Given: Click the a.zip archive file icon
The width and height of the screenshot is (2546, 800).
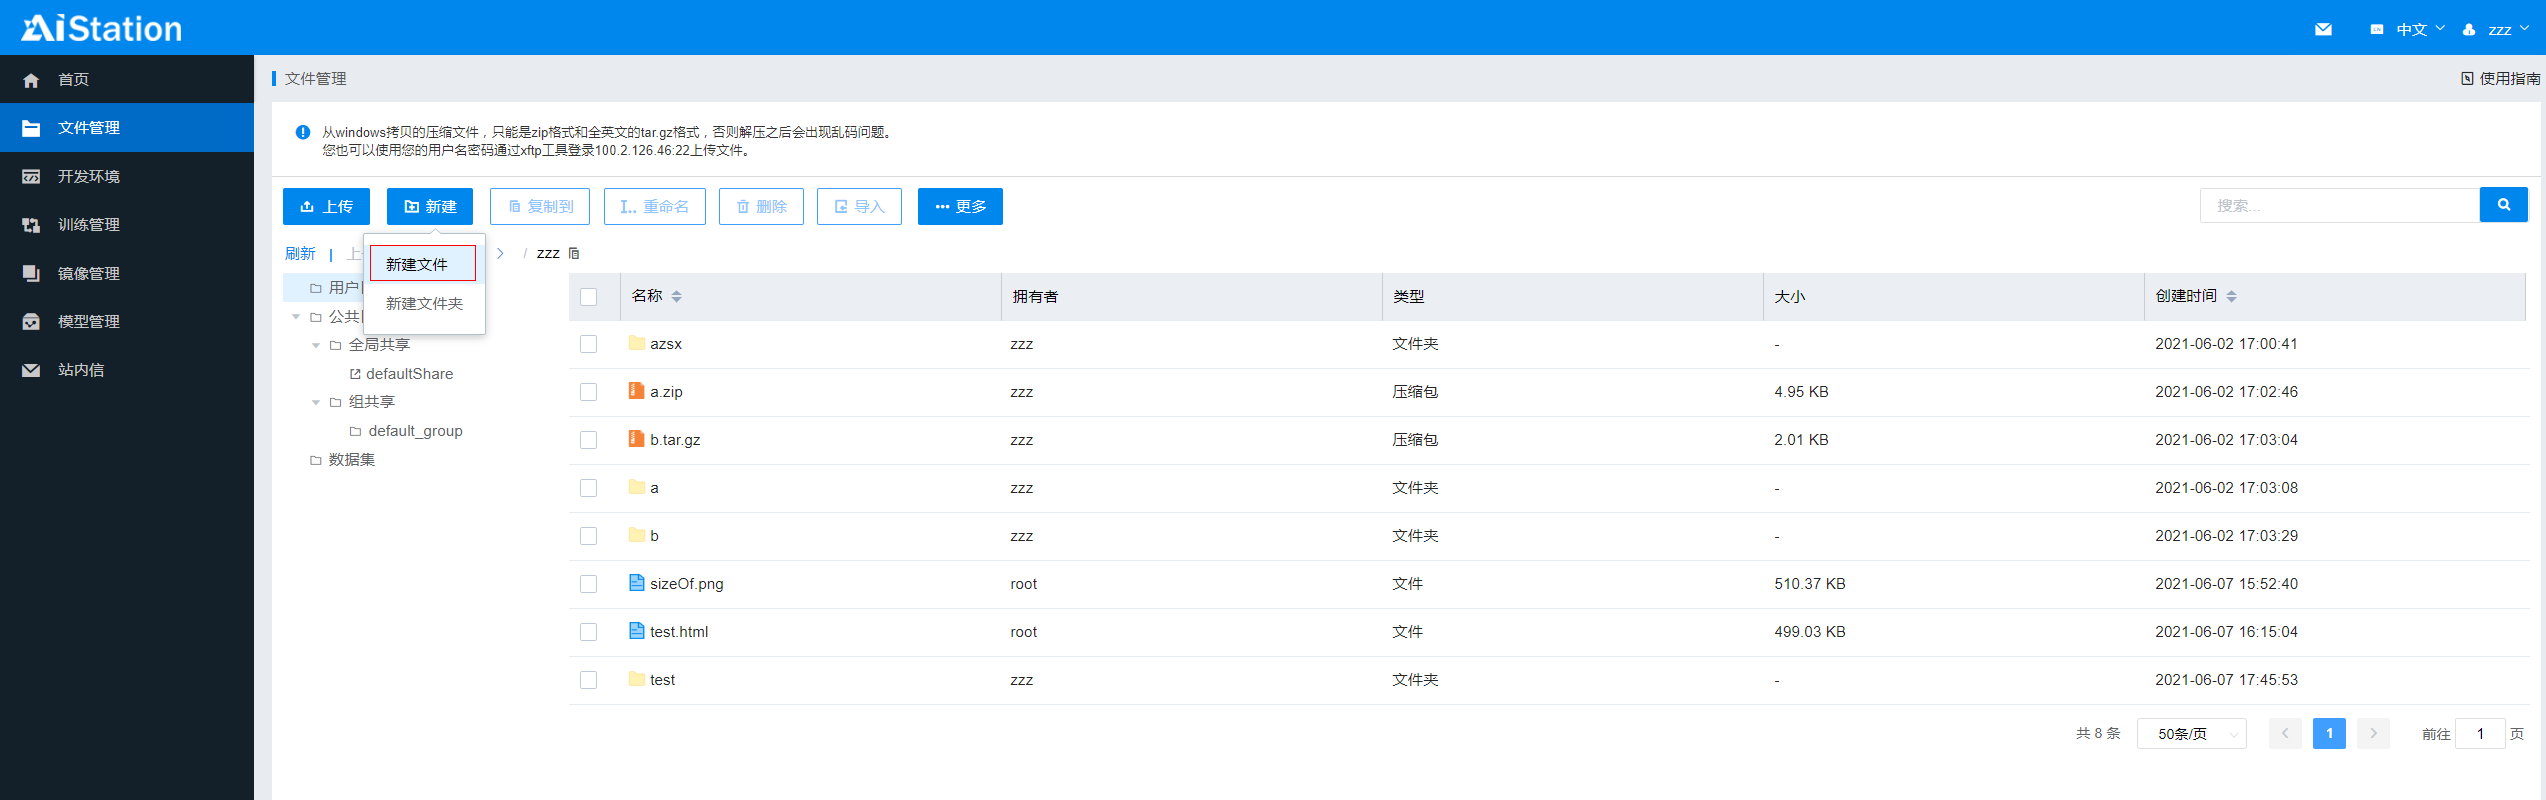Looking at the screenshot, I should [636, 391].
